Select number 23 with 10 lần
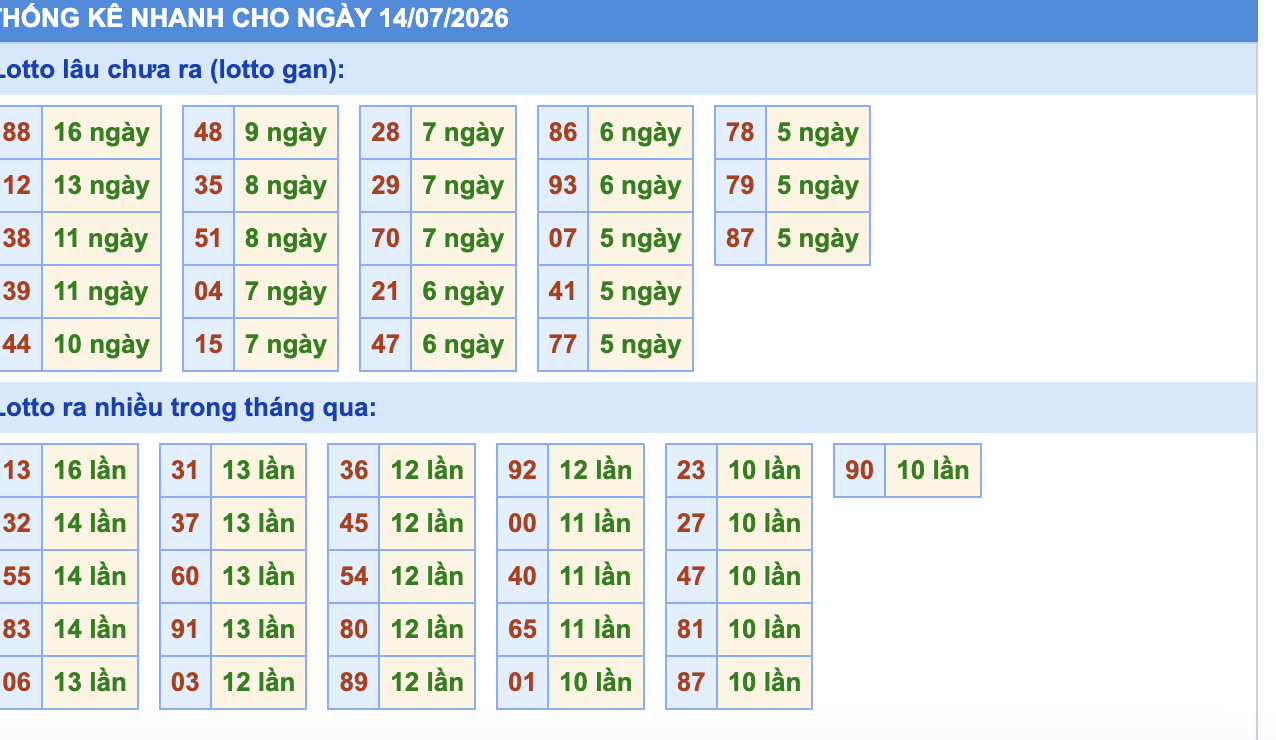Screen dimensions: 1276x740 [x=691, y=470]
